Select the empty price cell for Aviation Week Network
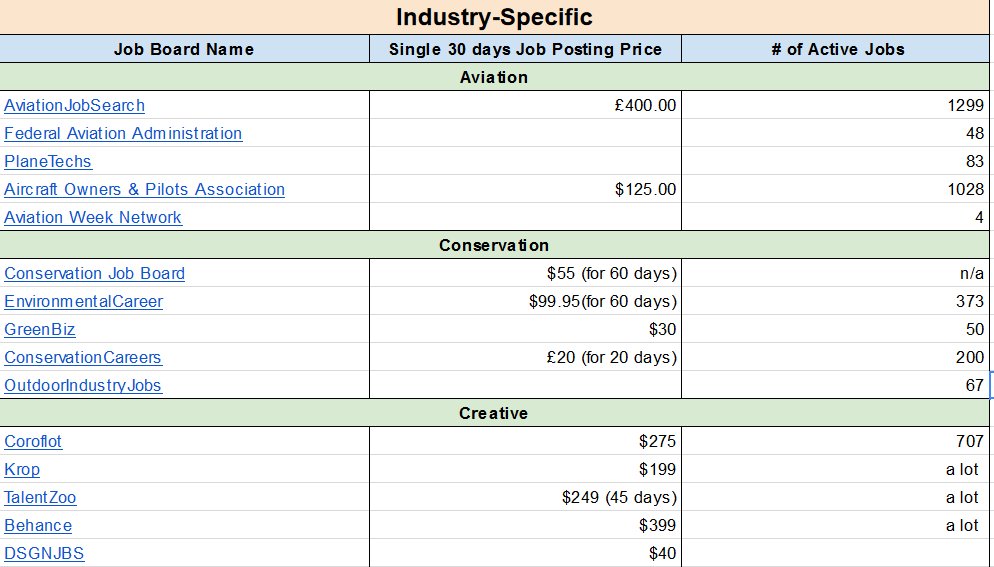Screen dimensions: 994x567 tap(526, 217)
